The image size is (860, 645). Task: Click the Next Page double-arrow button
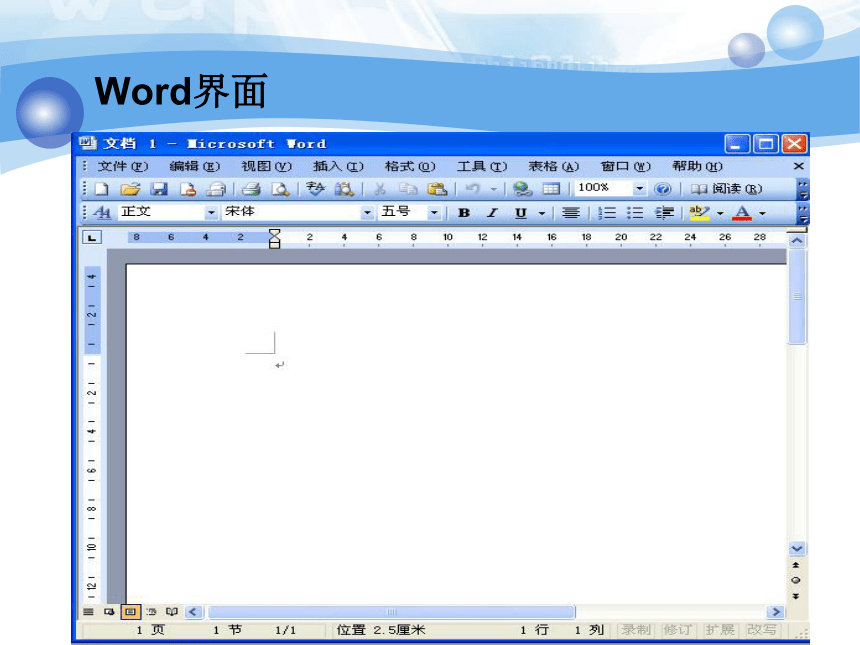[796, 596]
